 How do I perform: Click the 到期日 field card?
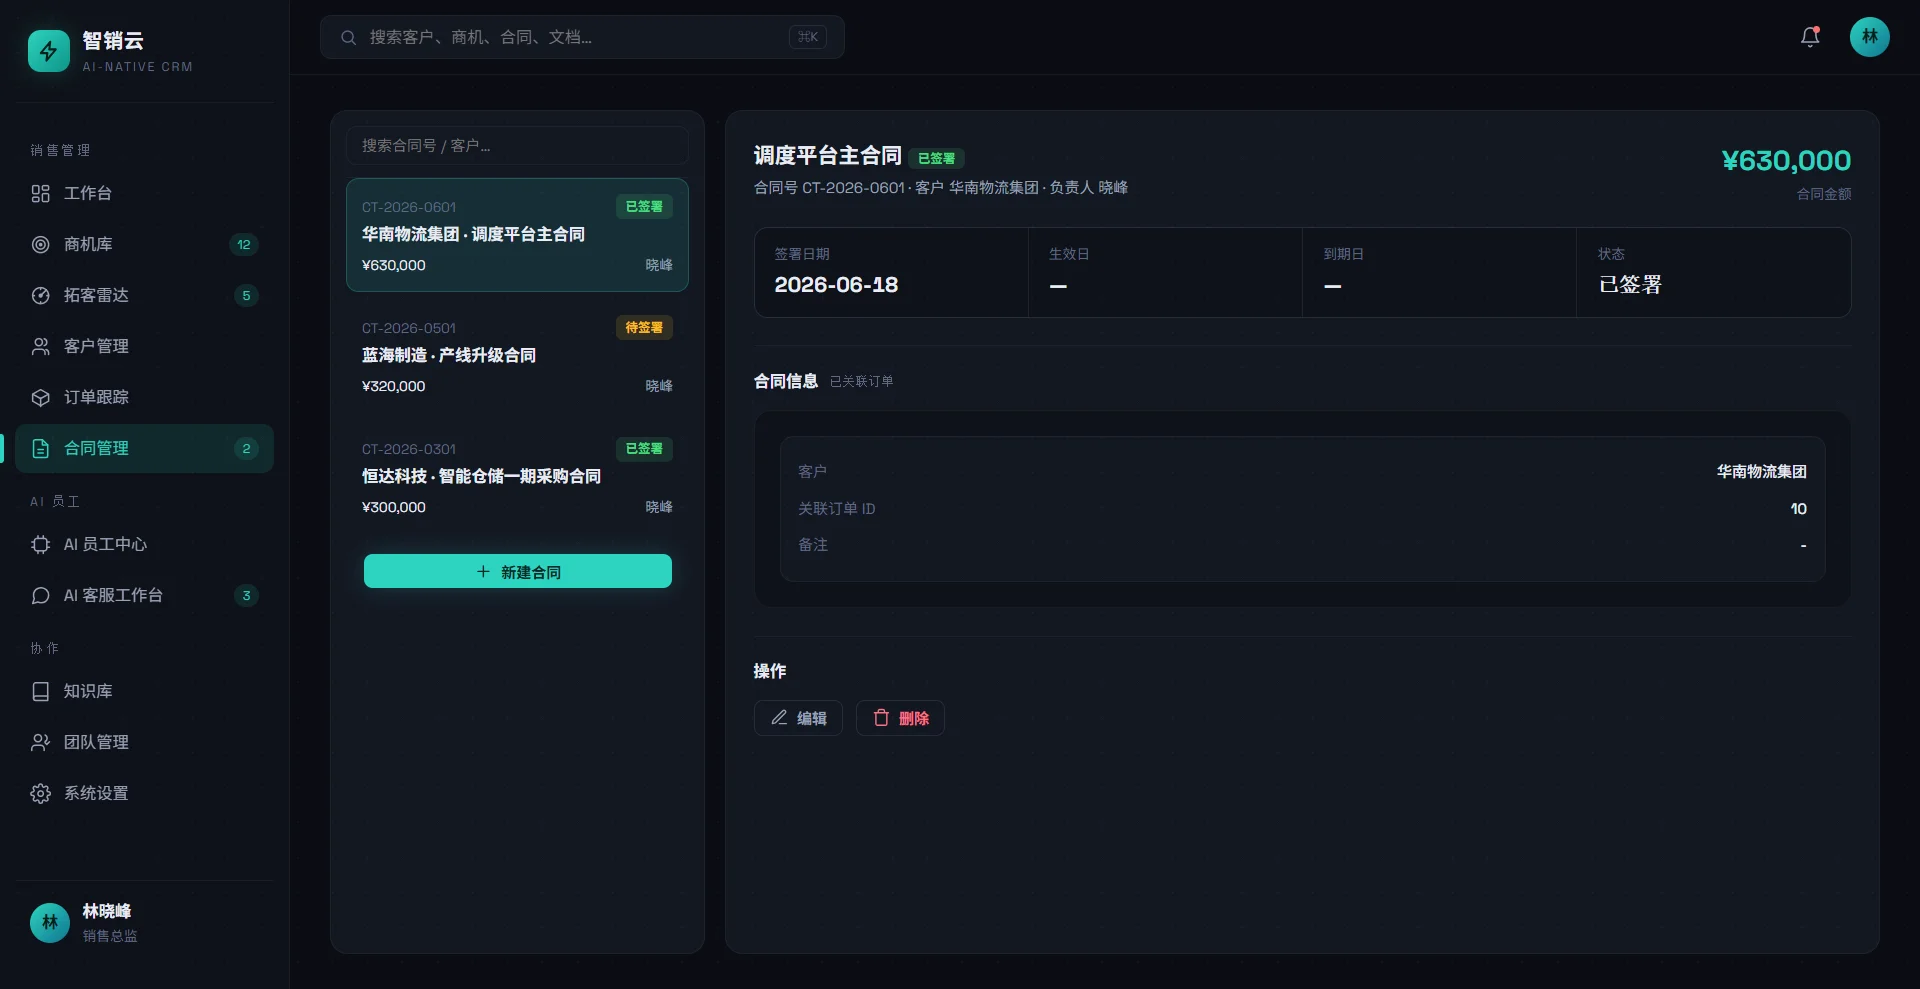pos(1439,272)
